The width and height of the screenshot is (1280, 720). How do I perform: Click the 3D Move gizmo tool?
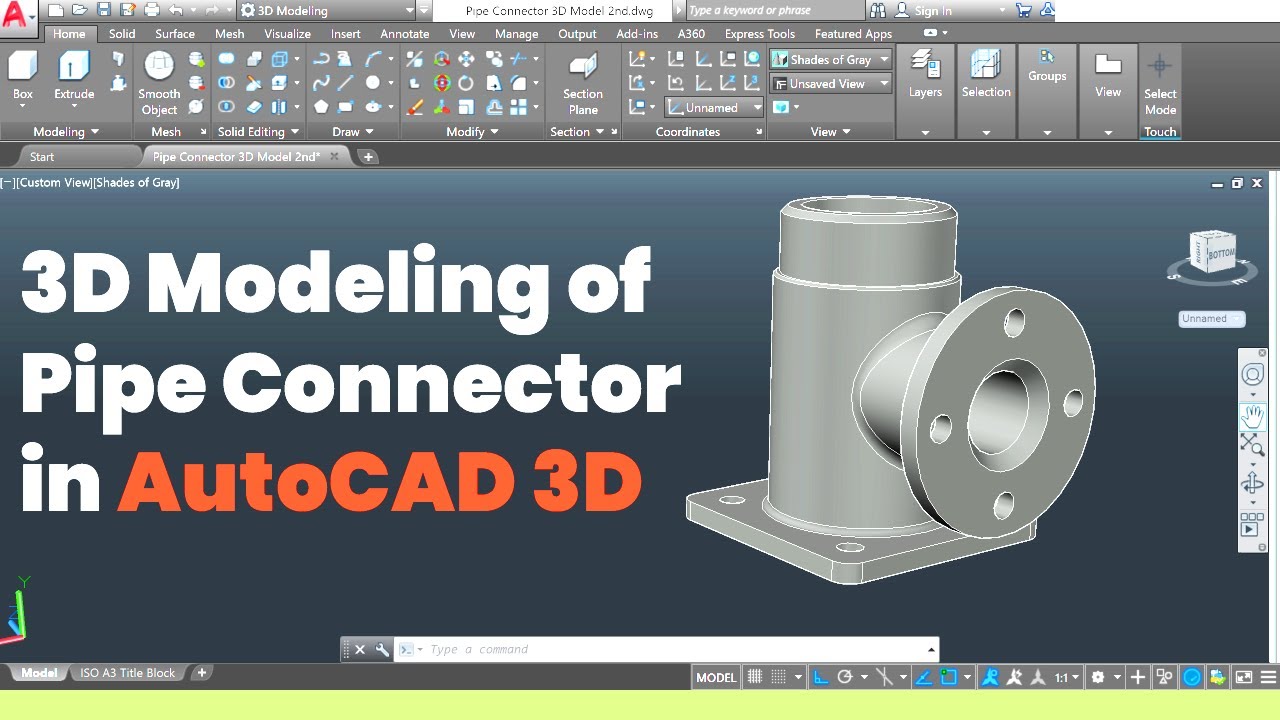point(442,58)
